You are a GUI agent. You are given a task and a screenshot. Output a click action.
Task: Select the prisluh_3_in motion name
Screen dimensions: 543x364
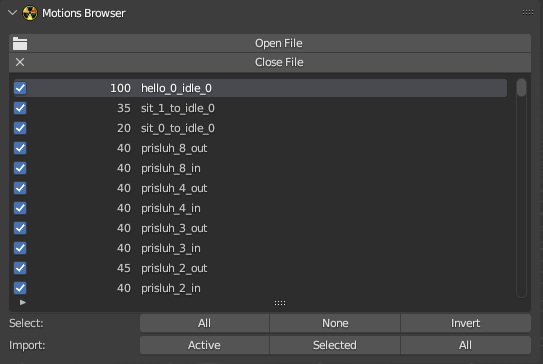pyautogui.click(x=171, y=248)
